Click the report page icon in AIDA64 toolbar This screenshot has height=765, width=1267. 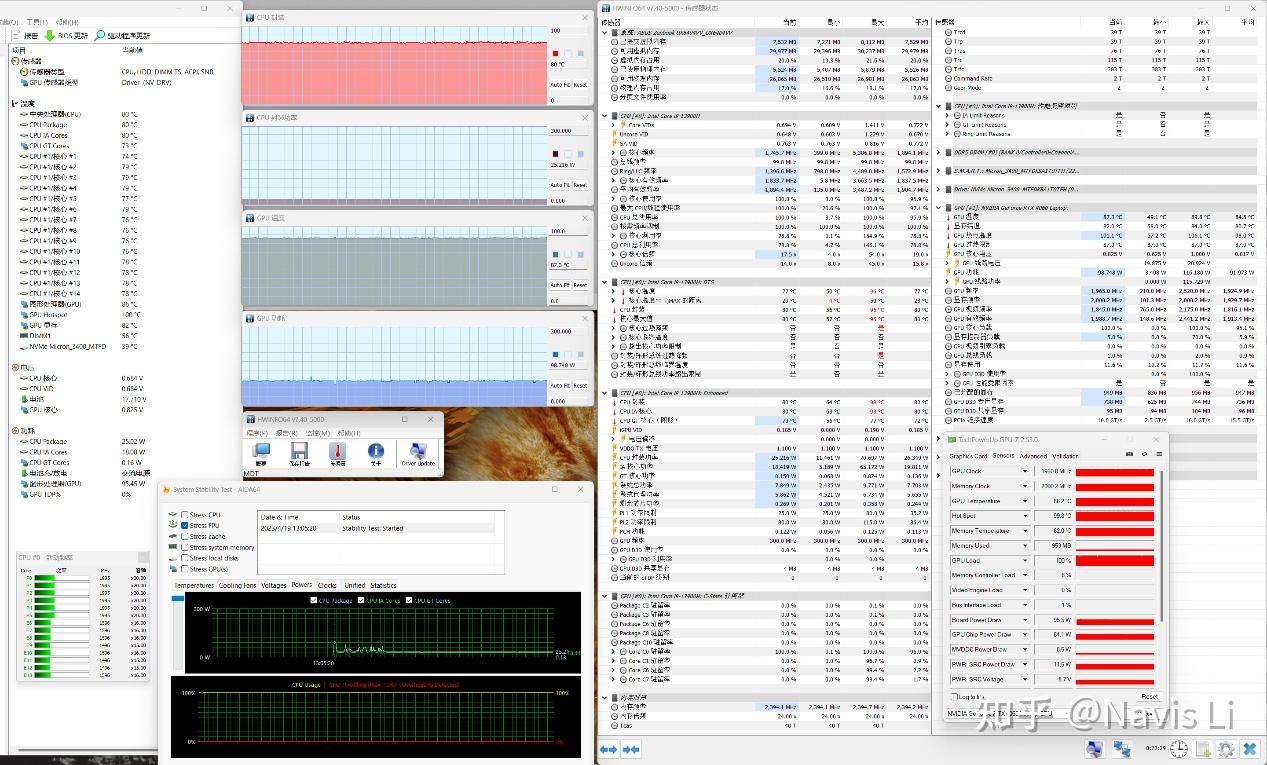coord(17,35)
